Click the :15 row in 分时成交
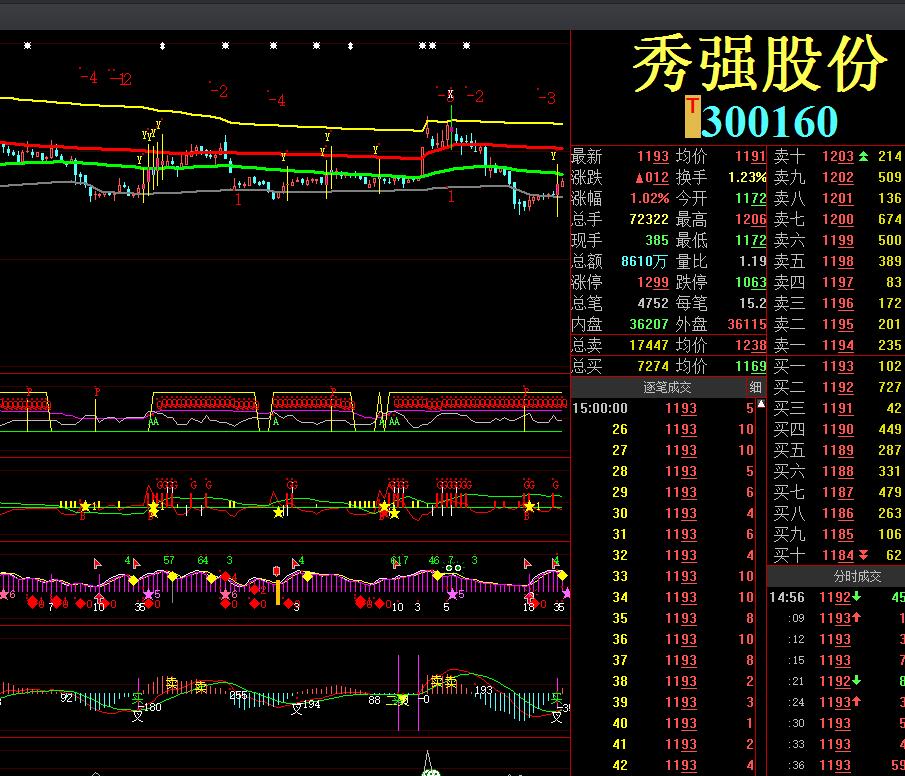 click(x=836, y=660)
